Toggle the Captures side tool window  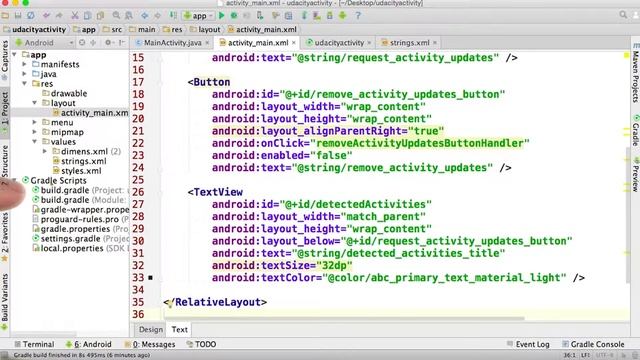tap(4, 59)
